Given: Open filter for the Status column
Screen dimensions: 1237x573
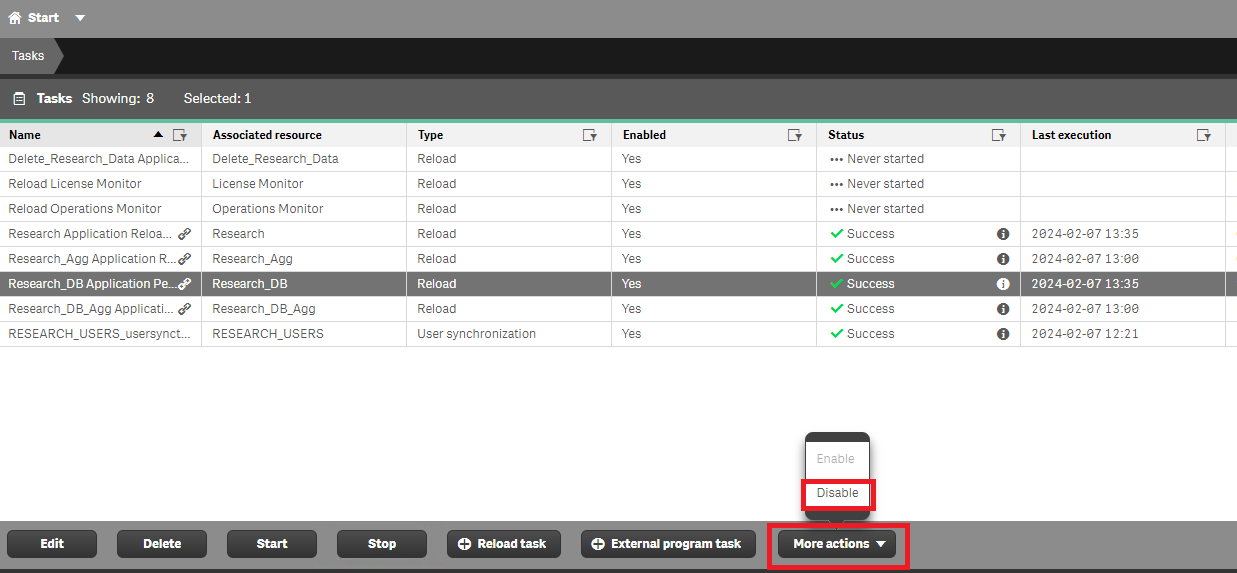Looking at the screenshot, I should click(999, 135).
